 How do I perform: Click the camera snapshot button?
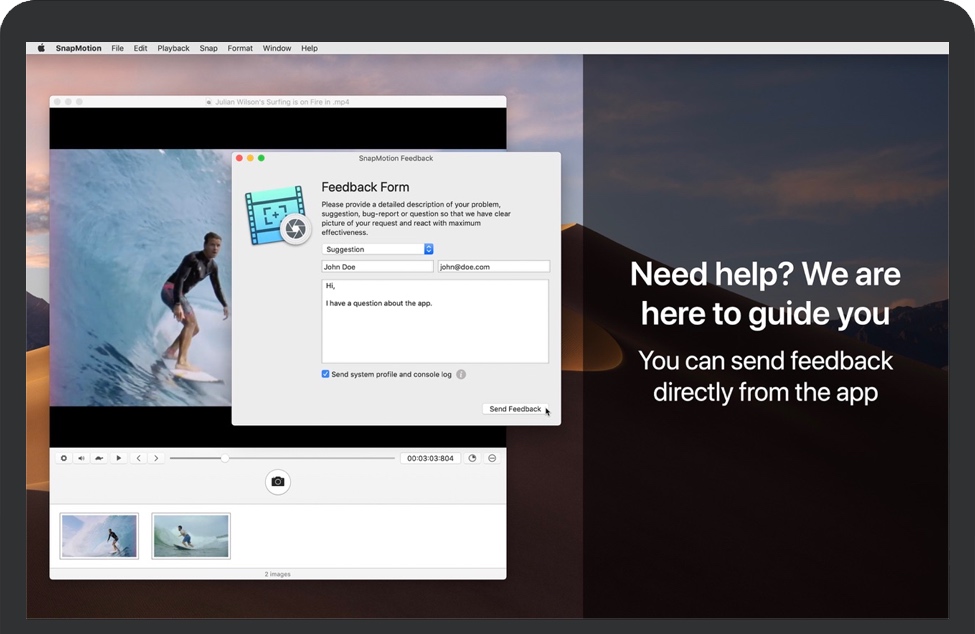coord(278,482)
